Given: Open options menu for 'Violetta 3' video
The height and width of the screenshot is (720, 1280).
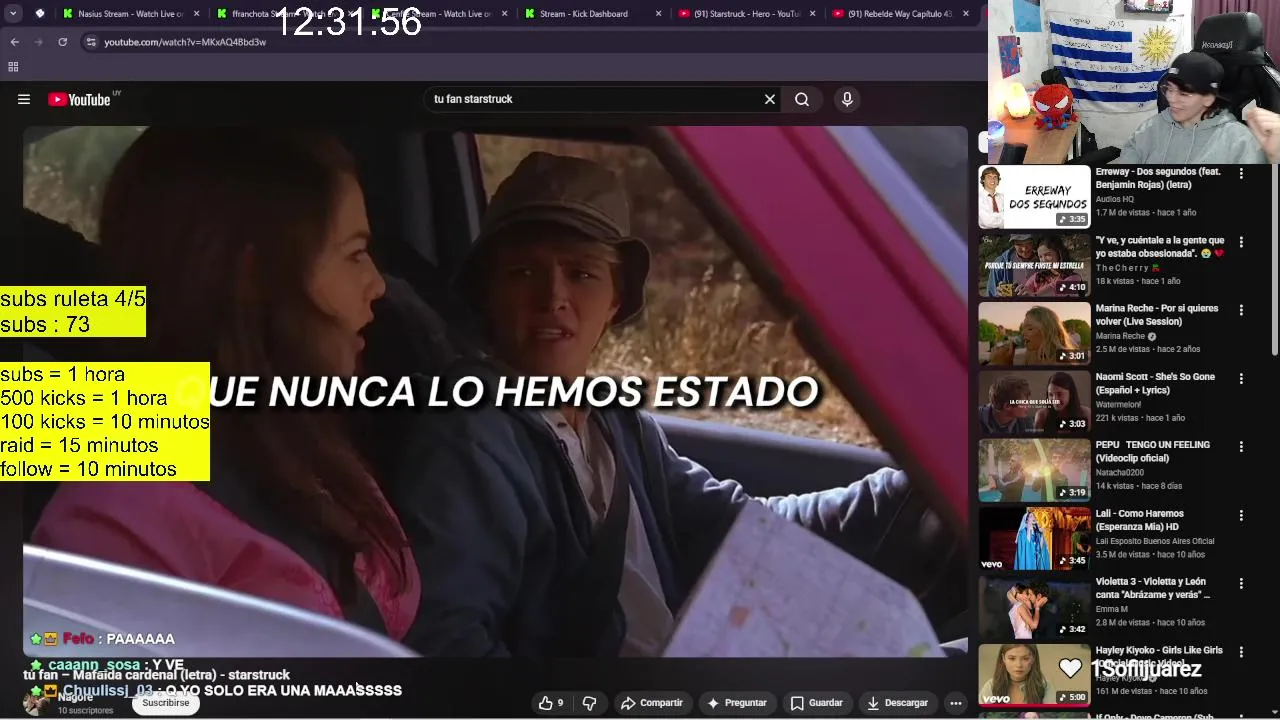Looking at the screenshot, I should (1241, 583).
